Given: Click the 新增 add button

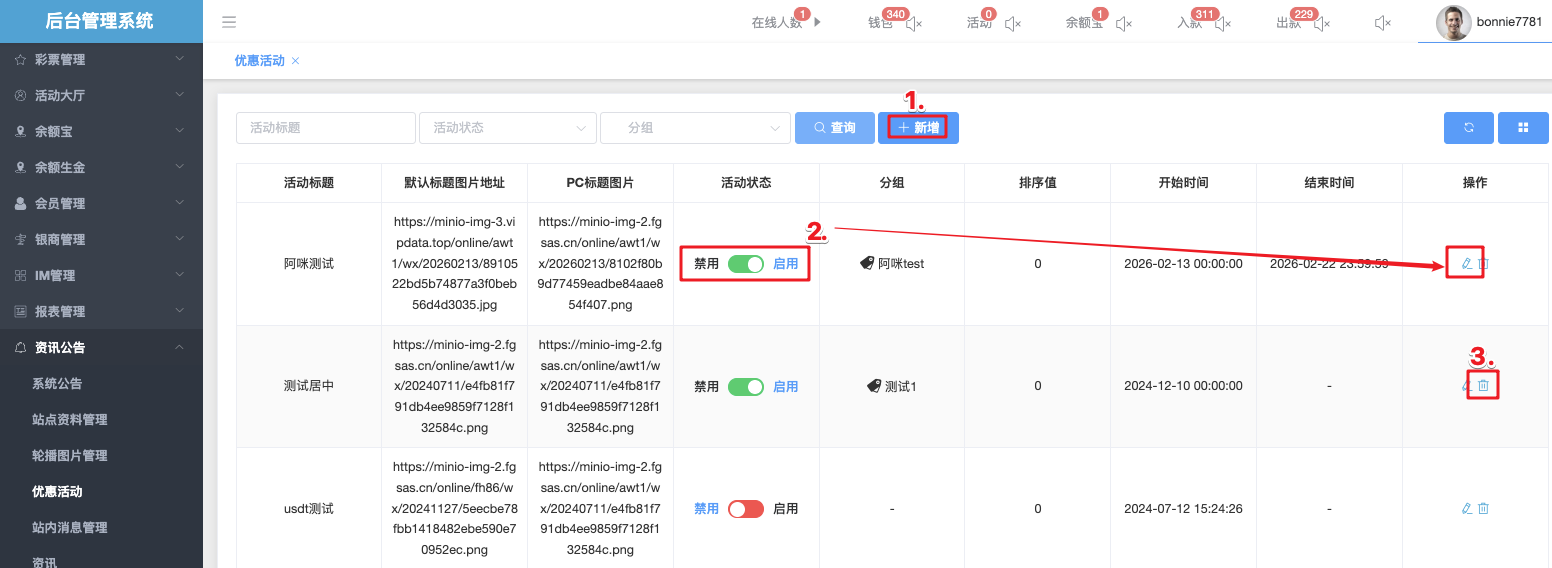Looking at the screenshot, I should tap(918, 128).
